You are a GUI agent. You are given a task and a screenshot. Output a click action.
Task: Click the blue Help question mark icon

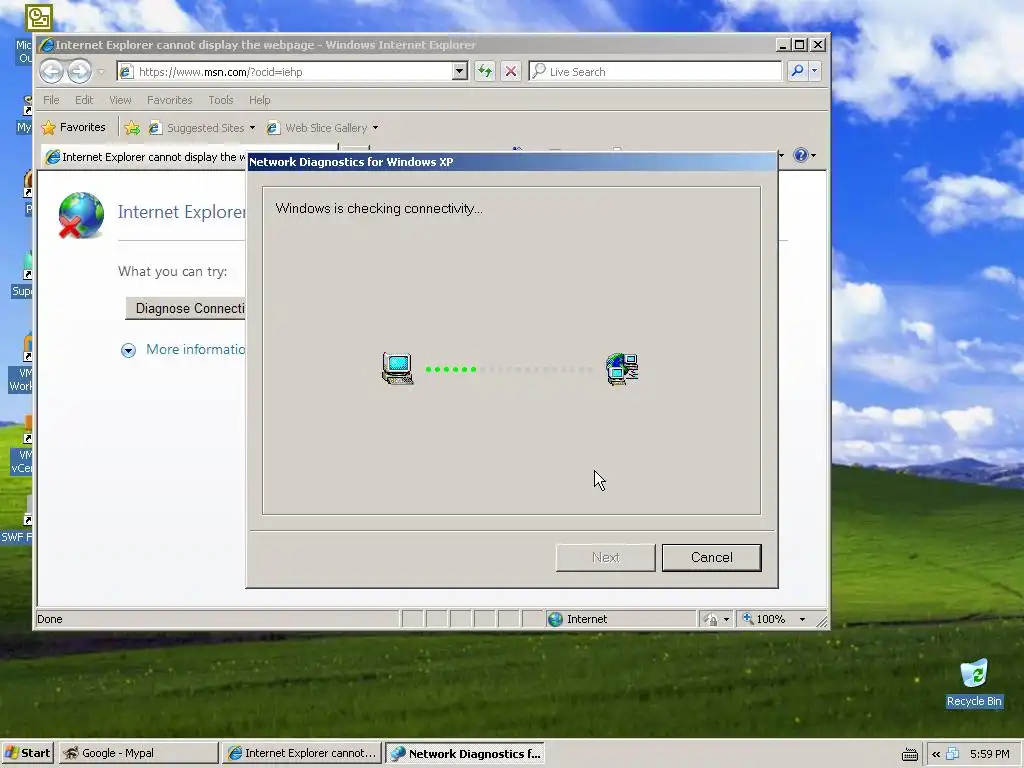[801, 155]
